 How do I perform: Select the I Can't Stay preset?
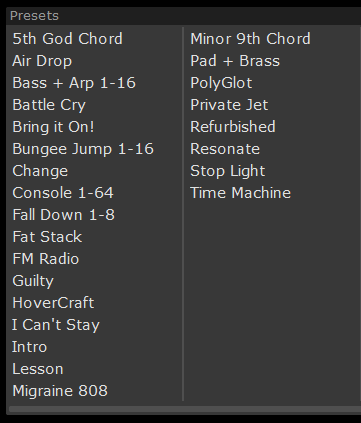tap(56, 325)
